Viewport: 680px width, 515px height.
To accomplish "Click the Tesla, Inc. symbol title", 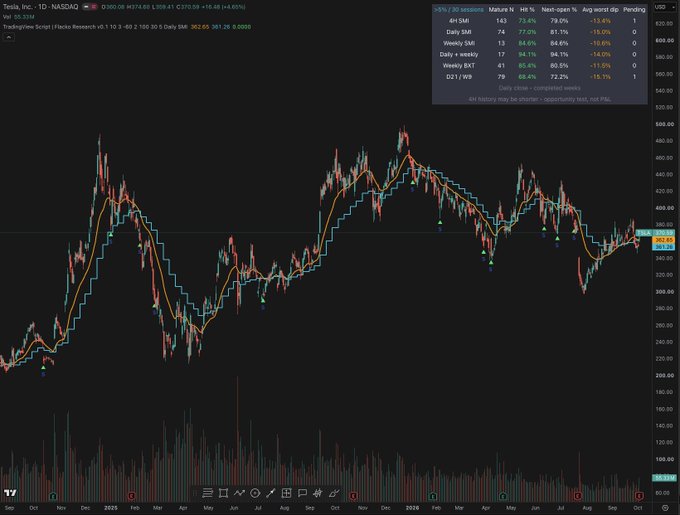I will click(x=18, y=7).
